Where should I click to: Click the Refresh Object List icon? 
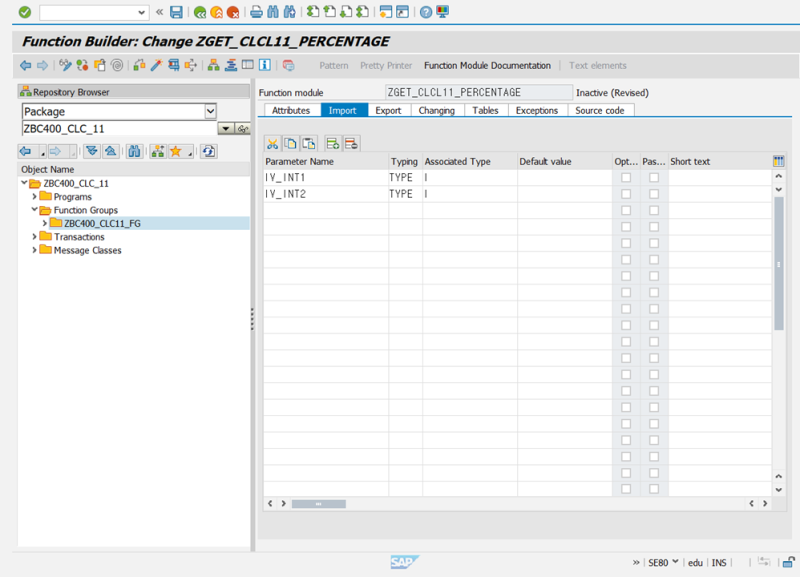coord(208,151)
